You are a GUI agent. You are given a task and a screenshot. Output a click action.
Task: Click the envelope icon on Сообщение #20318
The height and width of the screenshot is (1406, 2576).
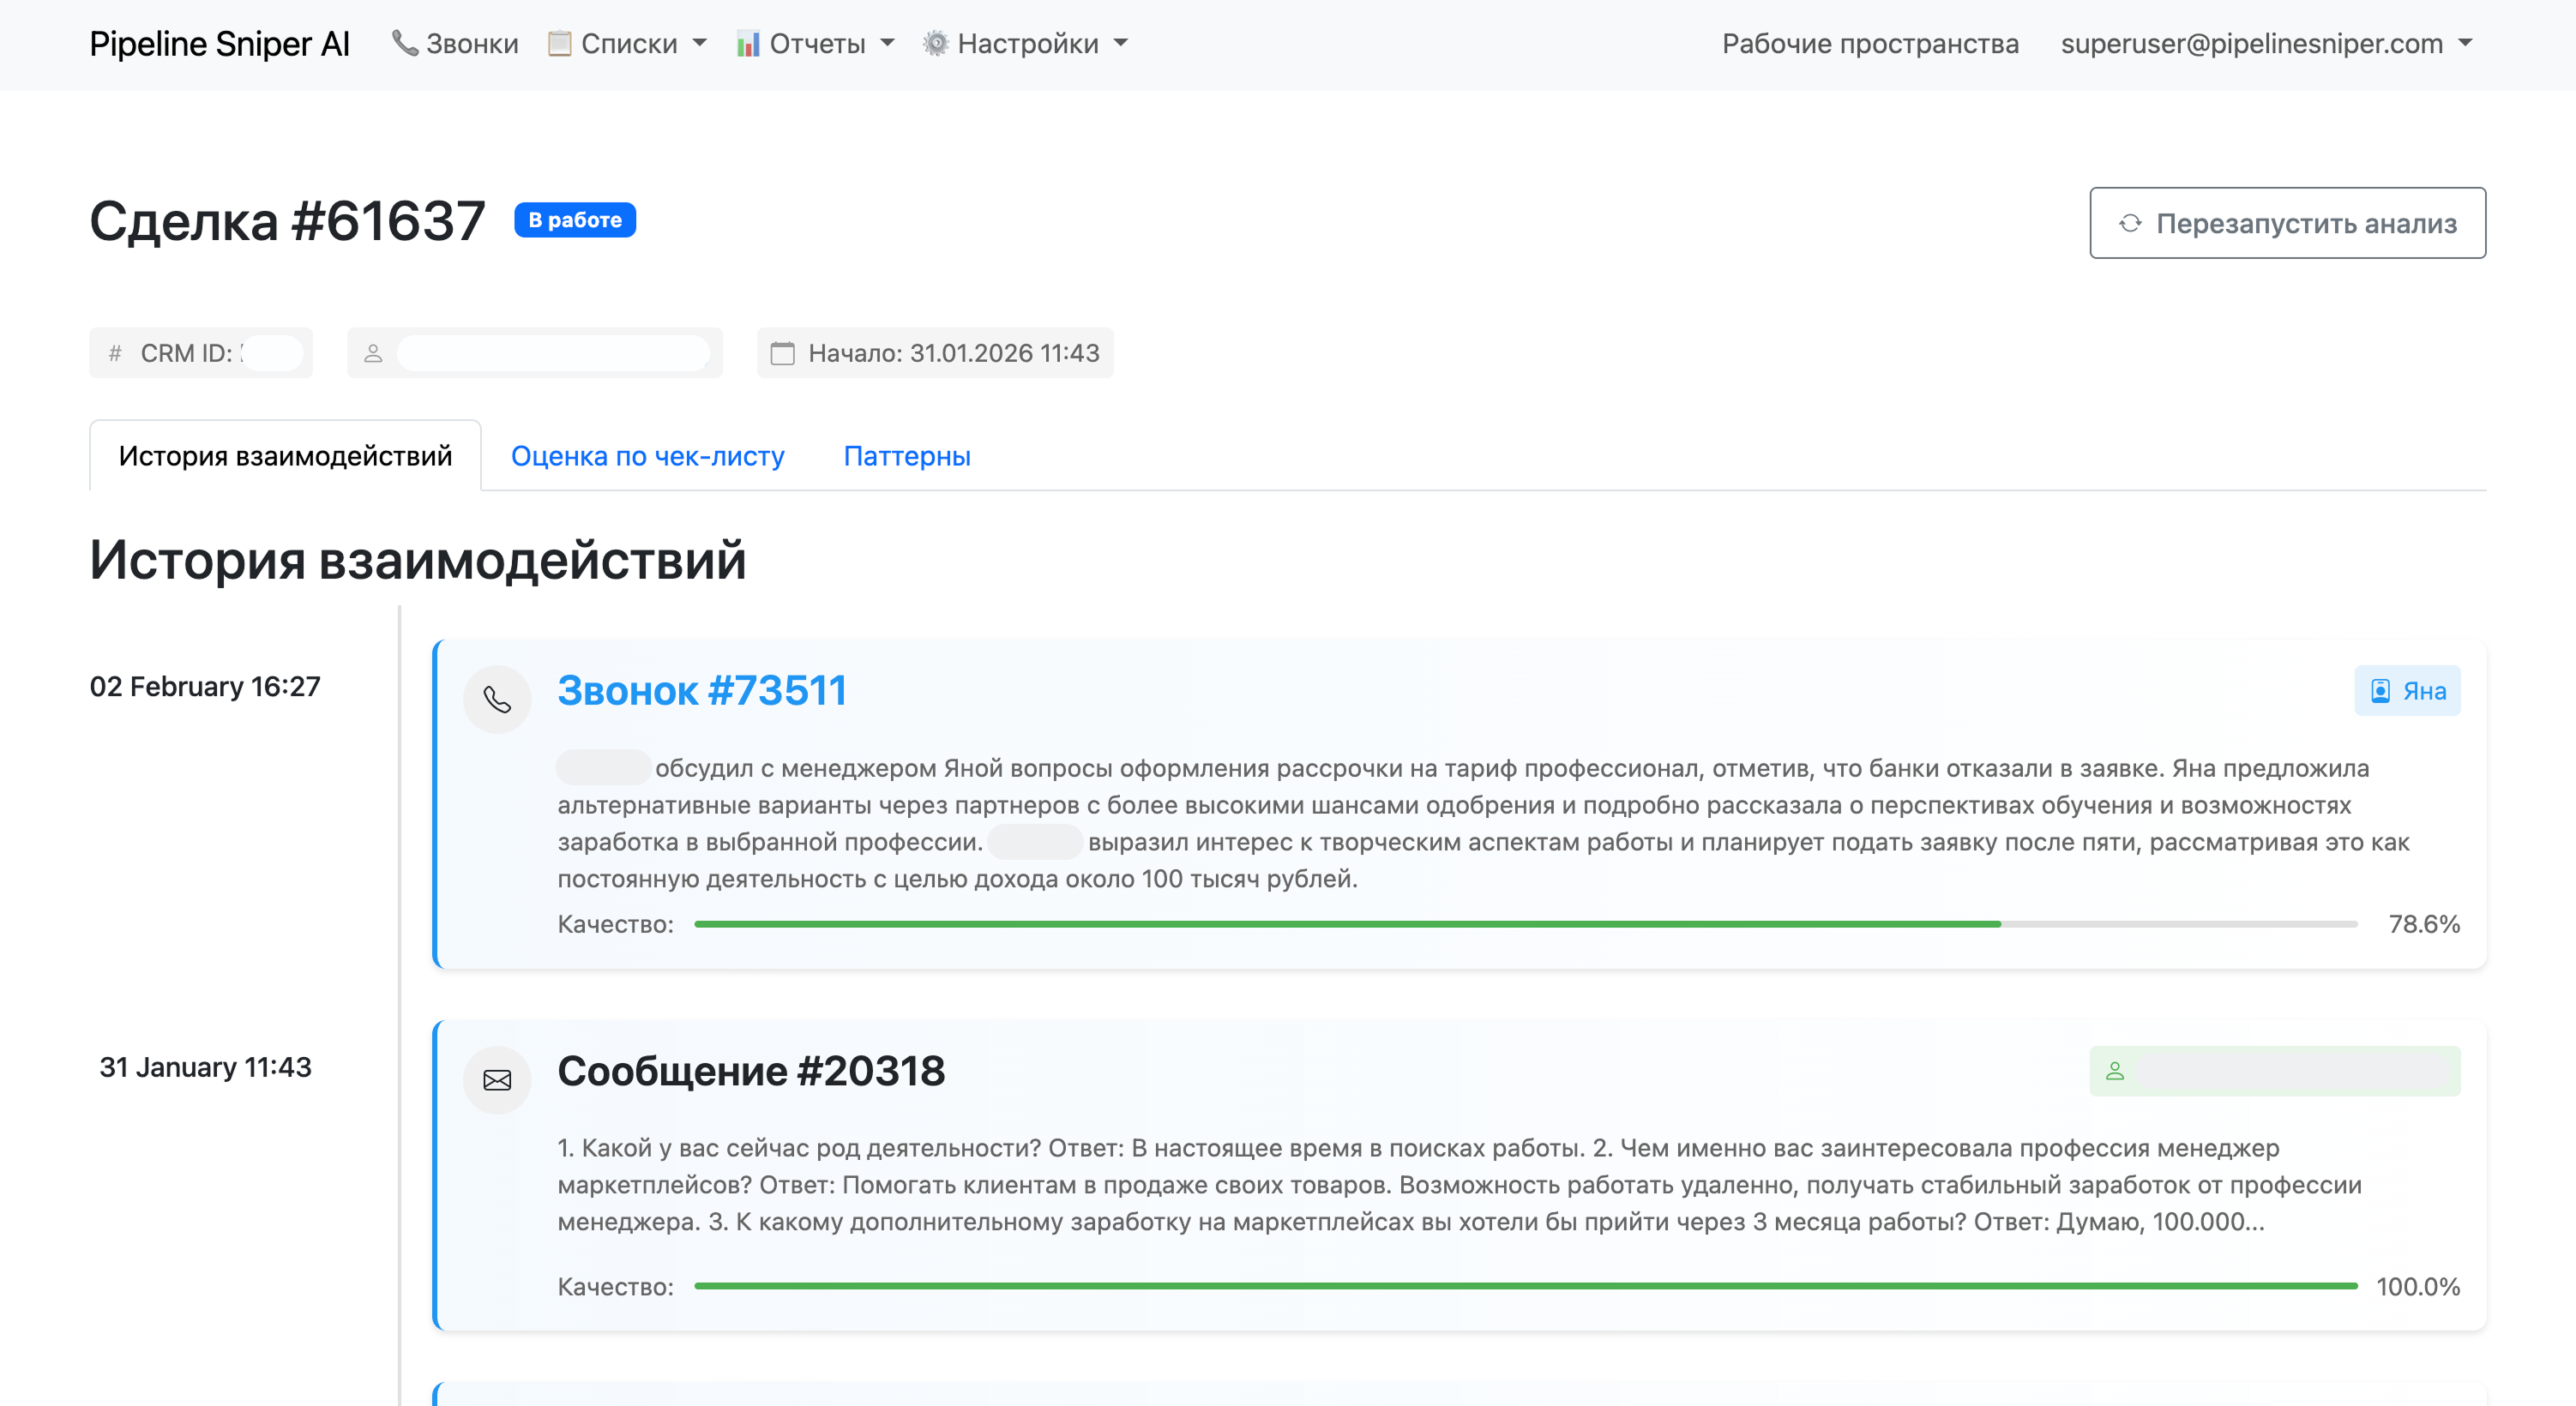498,1080
